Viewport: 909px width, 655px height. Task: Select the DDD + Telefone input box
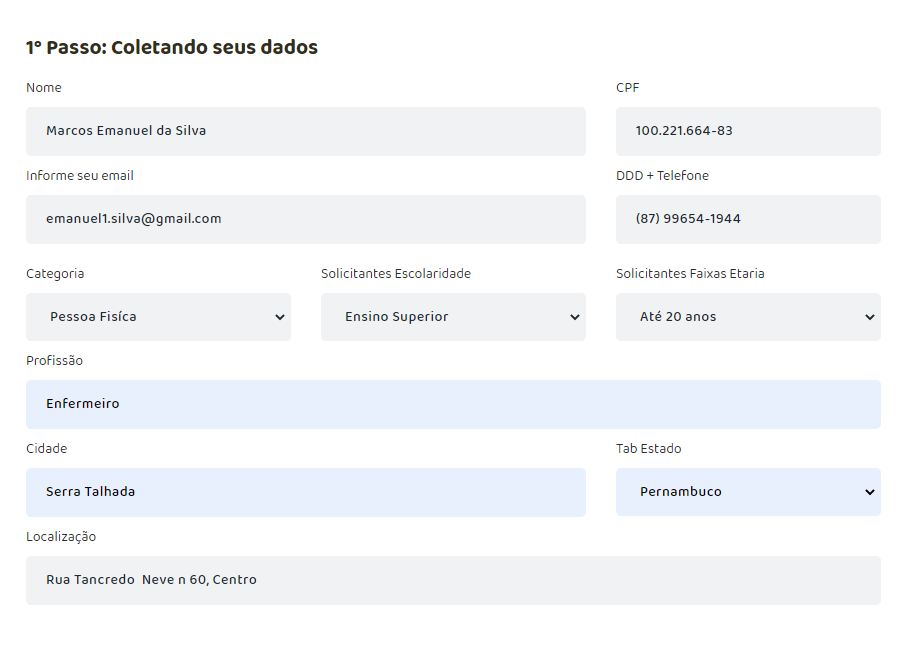pos(747,219)
